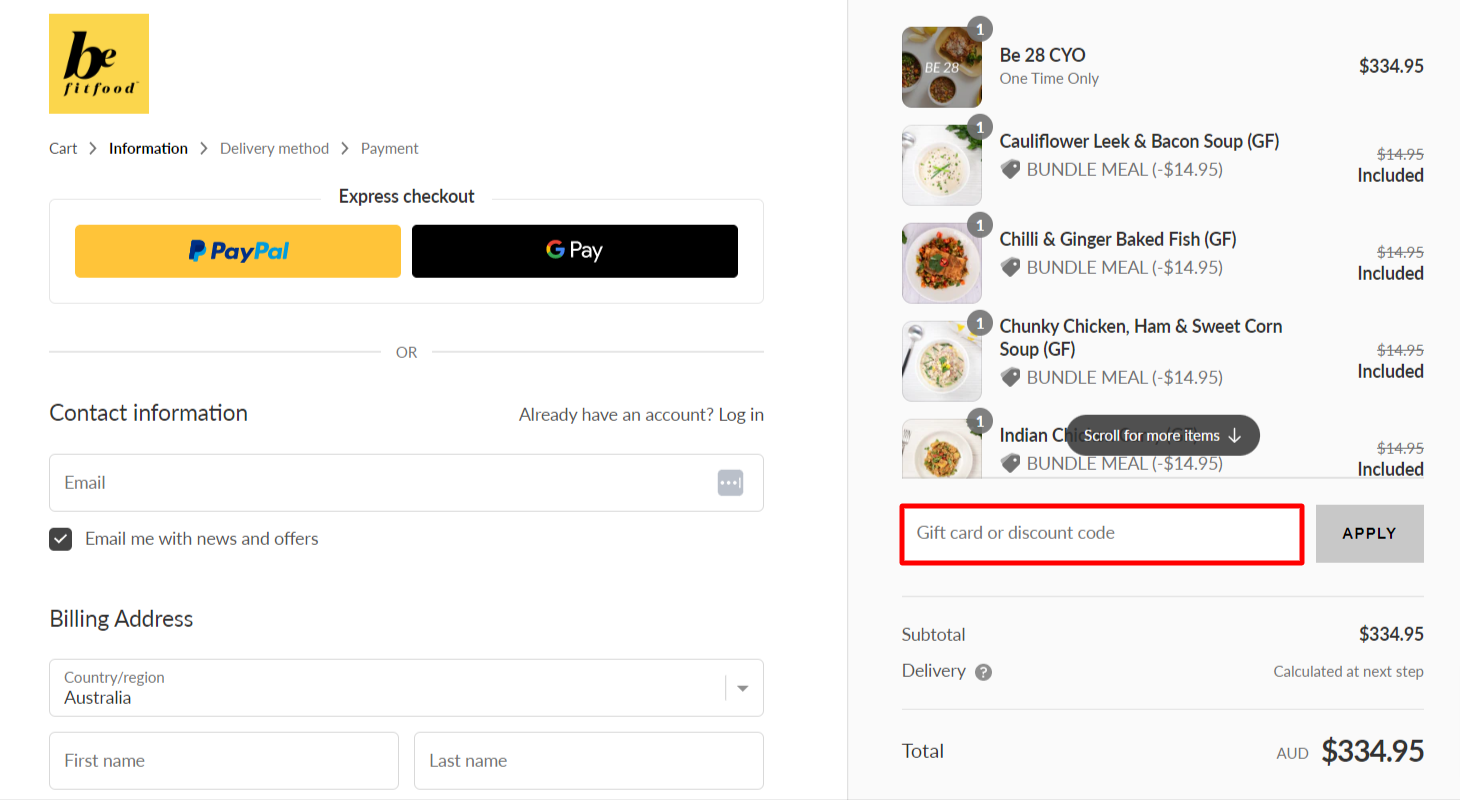Click into the First name field
The image size is (1460, 800).
pos(224,761)
